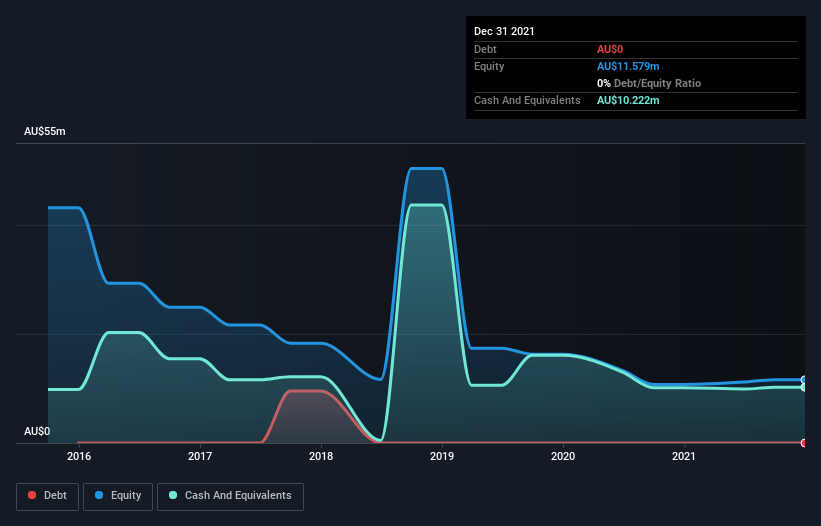This screenshot has height=526, width=821.
Task: Click the teal Cash legend dot
Action: (173, 495)
